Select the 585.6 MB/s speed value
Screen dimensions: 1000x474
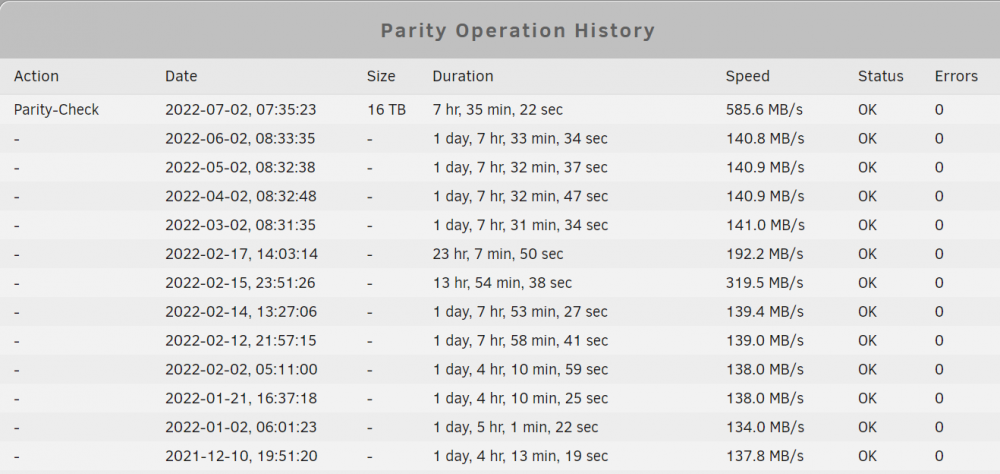764,110
